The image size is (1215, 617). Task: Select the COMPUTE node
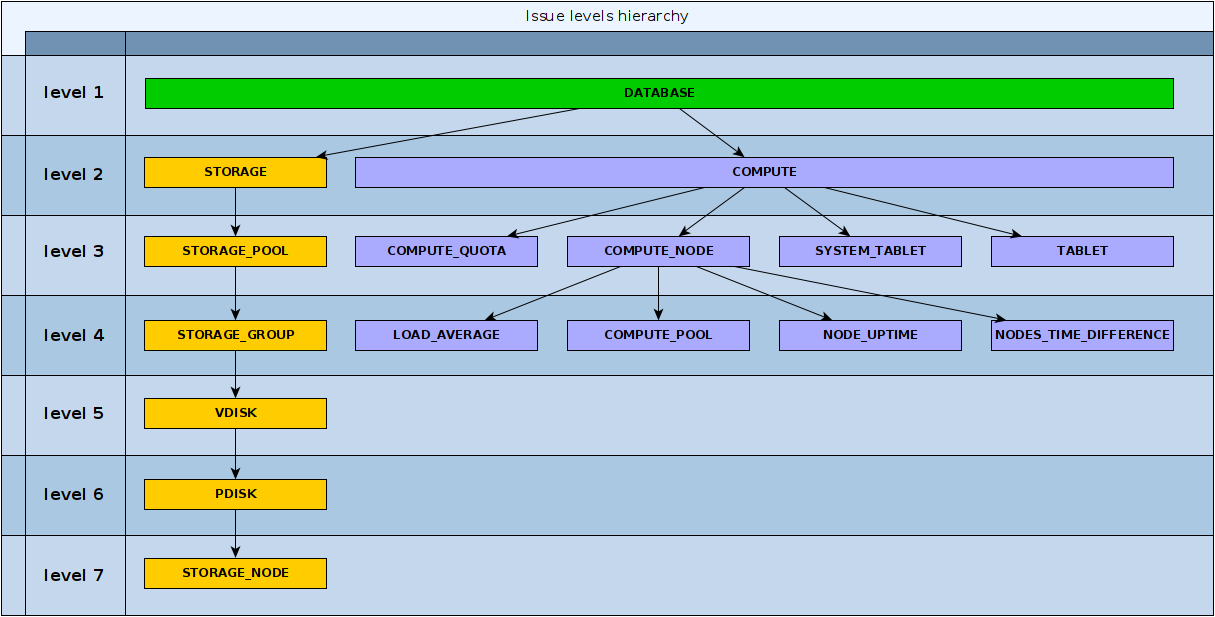[765, 171]
